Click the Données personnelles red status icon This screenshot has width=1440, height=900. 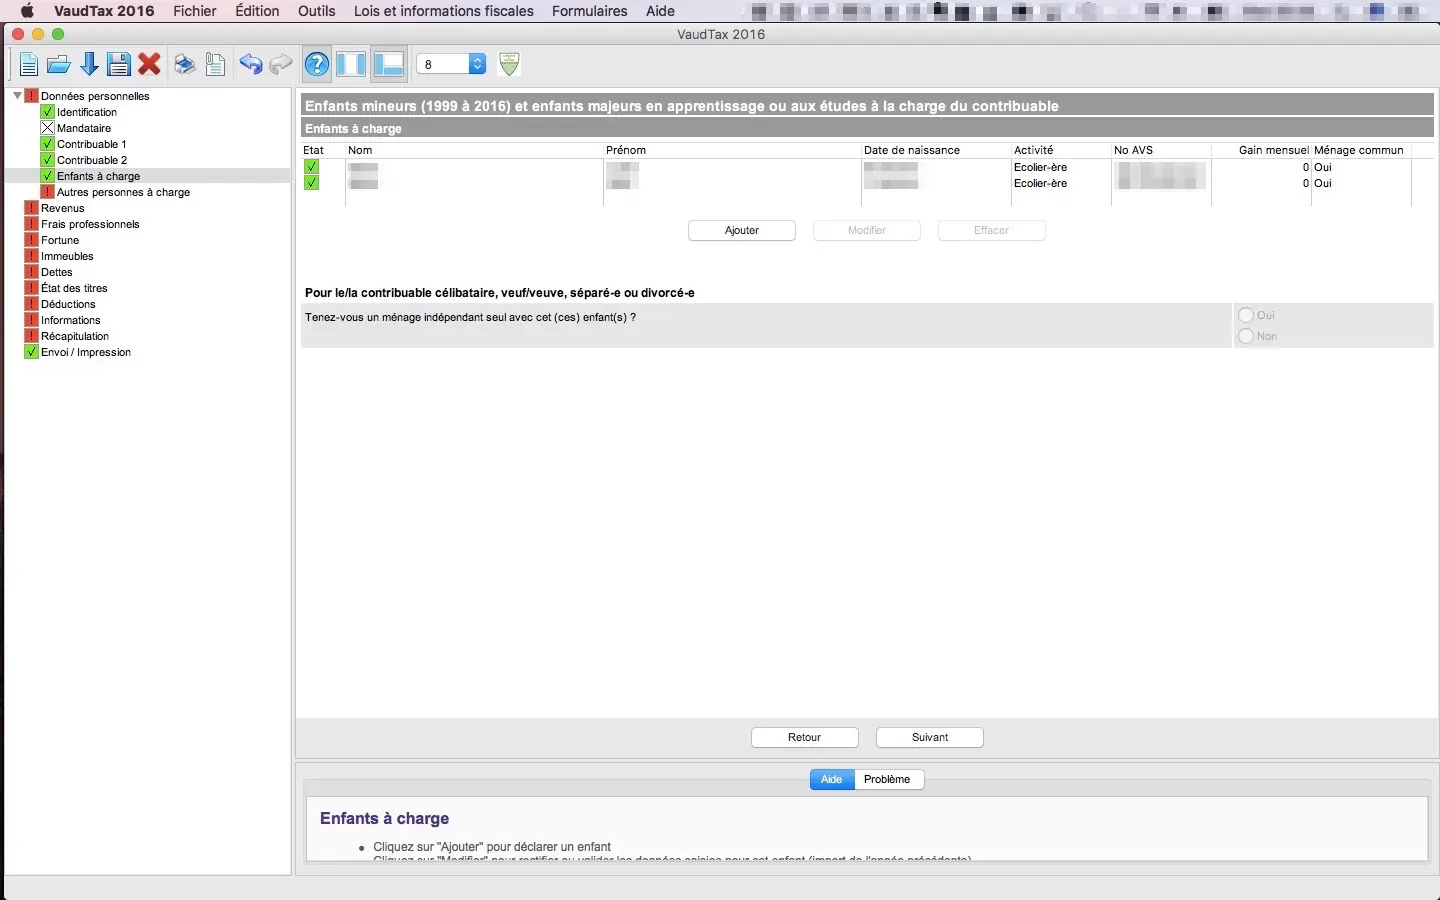point(31,96)
